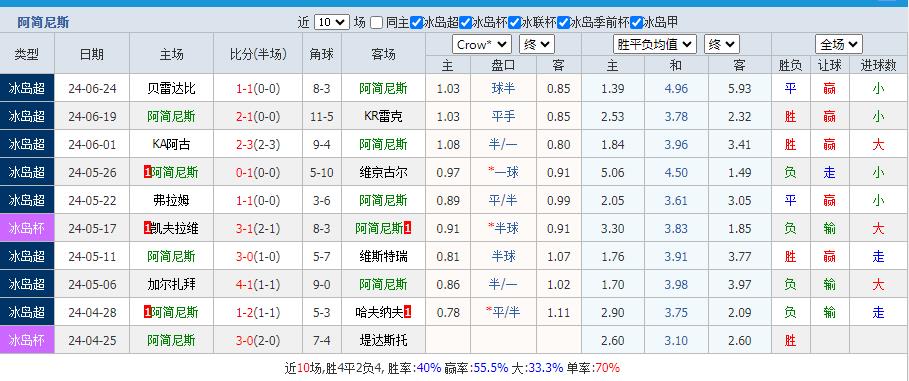Open the 终 dropdown beside 胜平负均值
909x381 pixels.
tap(722, 45)
